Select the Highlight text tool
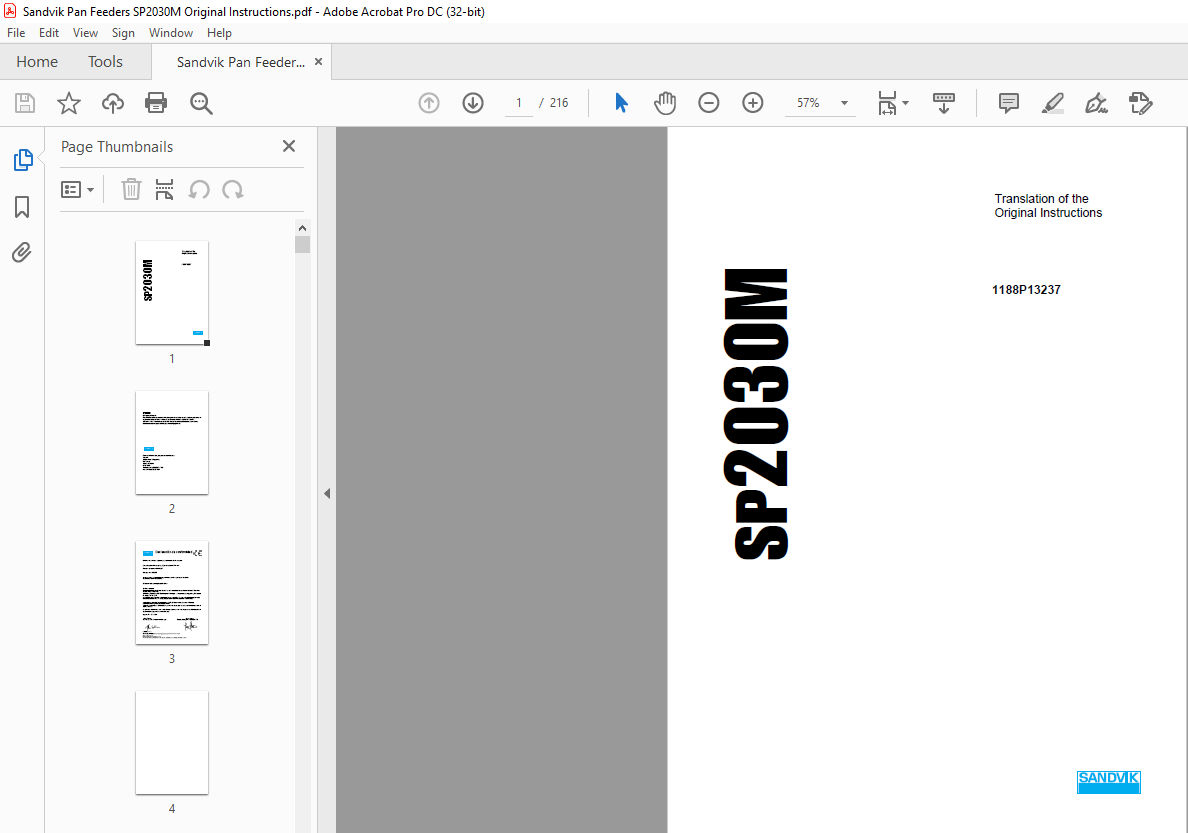The width and height of the screenshot is (1188, 833). [x=1052, y=103]
